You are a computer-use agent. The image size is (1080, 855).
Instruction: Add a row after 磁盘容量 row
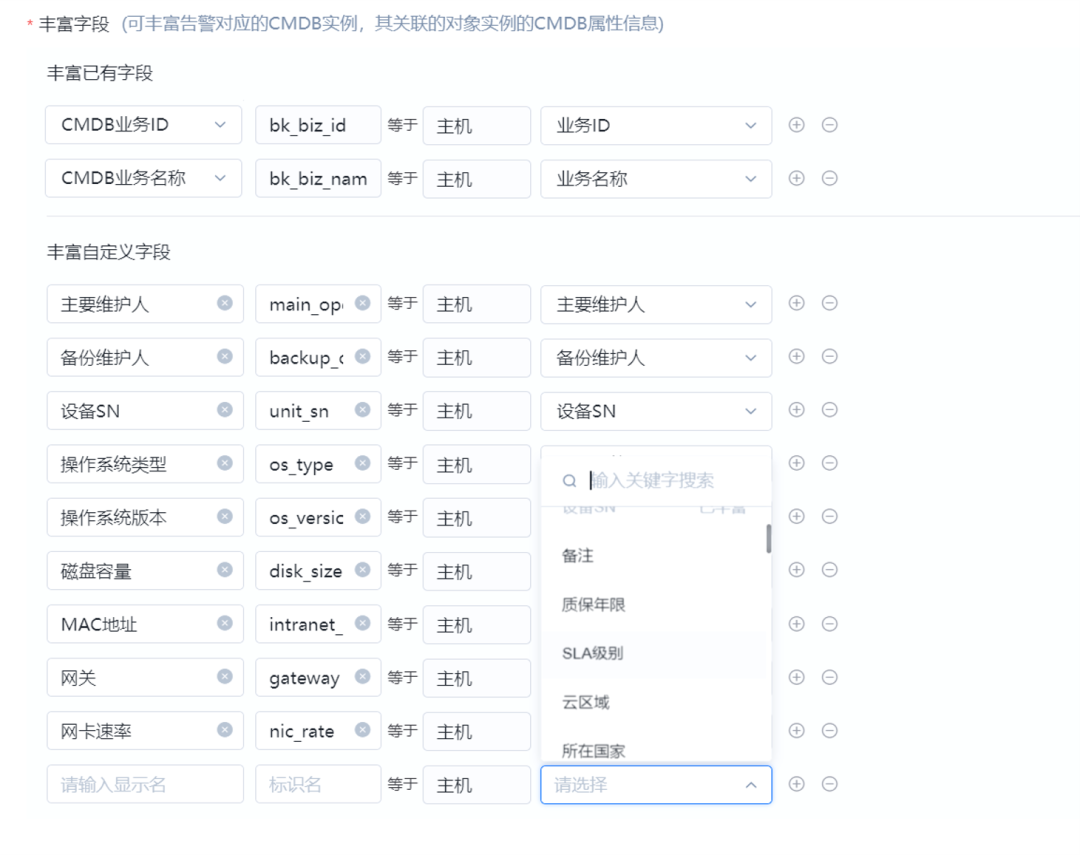pyautogui.click(x=796, y=570)
